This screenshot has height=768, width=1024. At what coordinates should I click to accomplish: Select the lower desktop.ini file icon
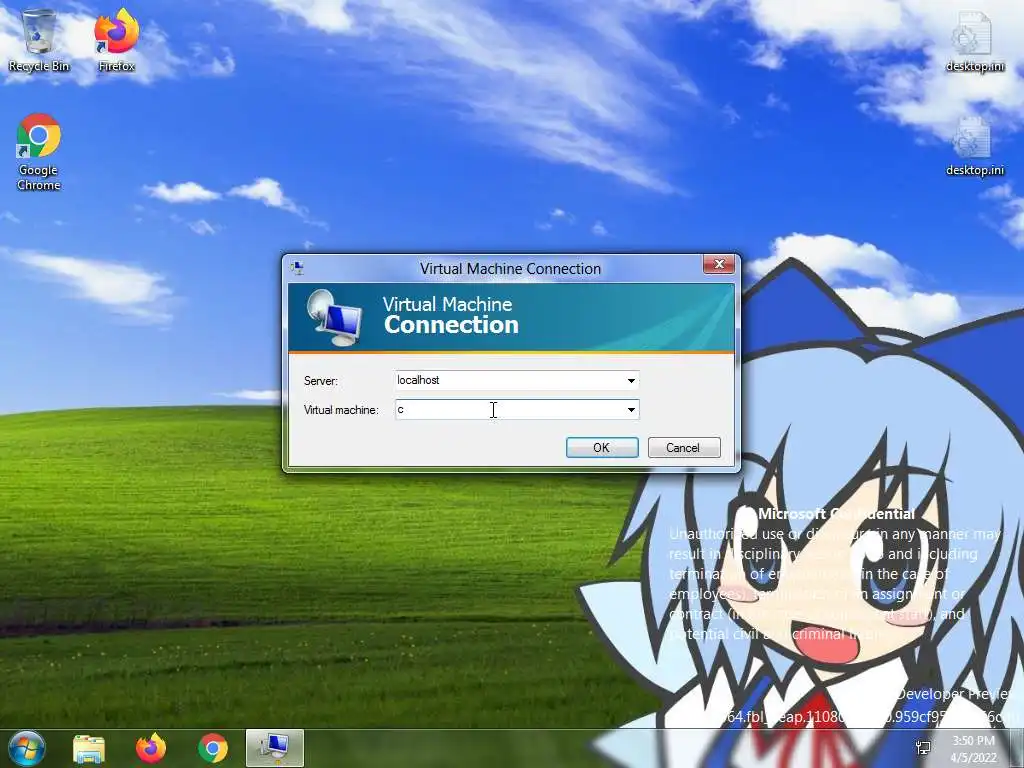point(975,146)
